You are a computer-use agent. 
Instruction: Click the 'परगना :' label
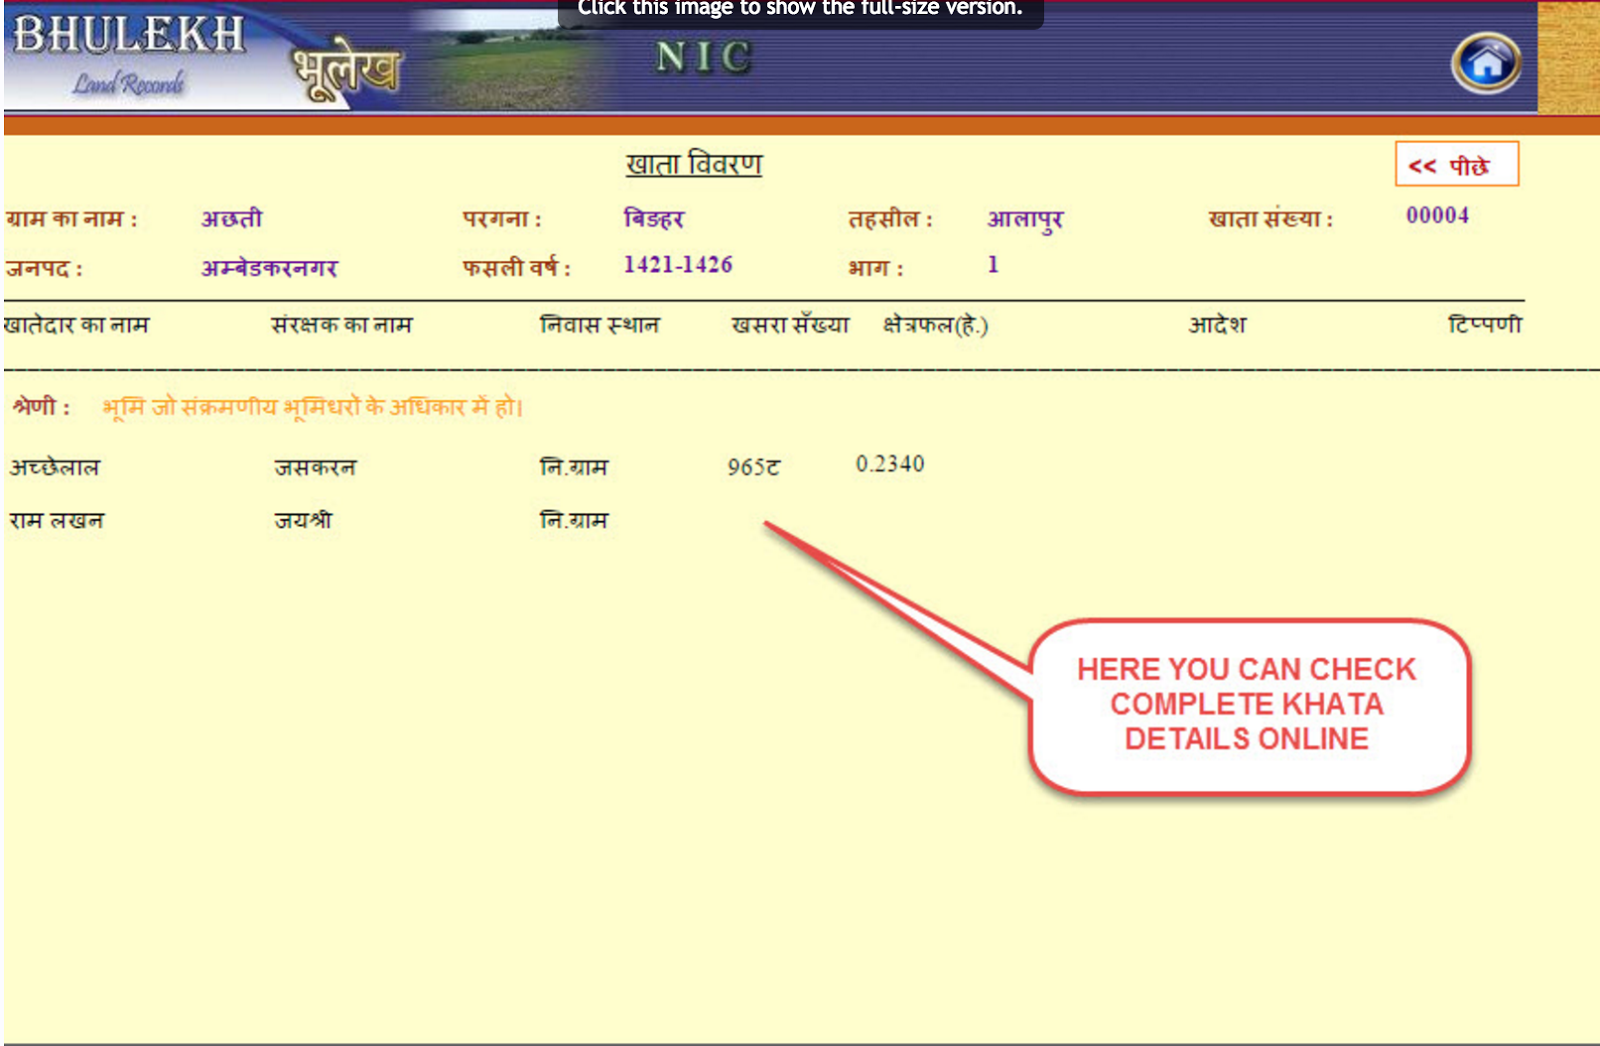tap(502, 219)
